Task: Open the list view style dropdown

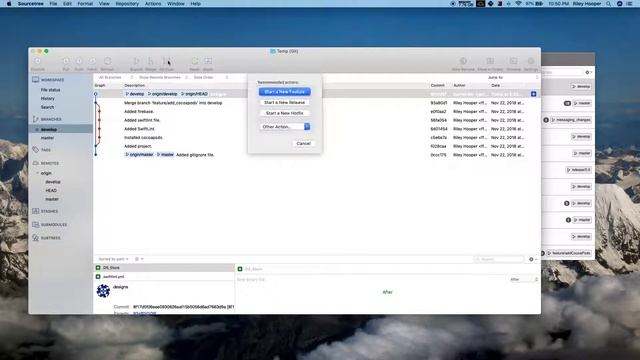Action: click(139, 259)
